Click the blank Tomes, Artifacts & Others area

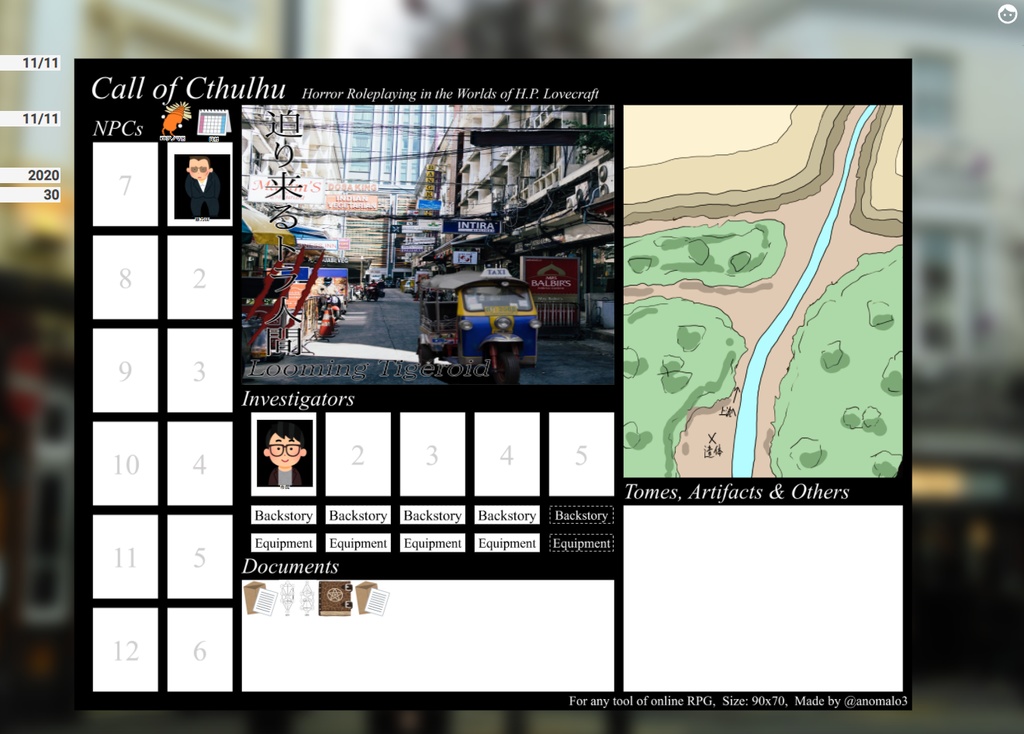[763, 598]
